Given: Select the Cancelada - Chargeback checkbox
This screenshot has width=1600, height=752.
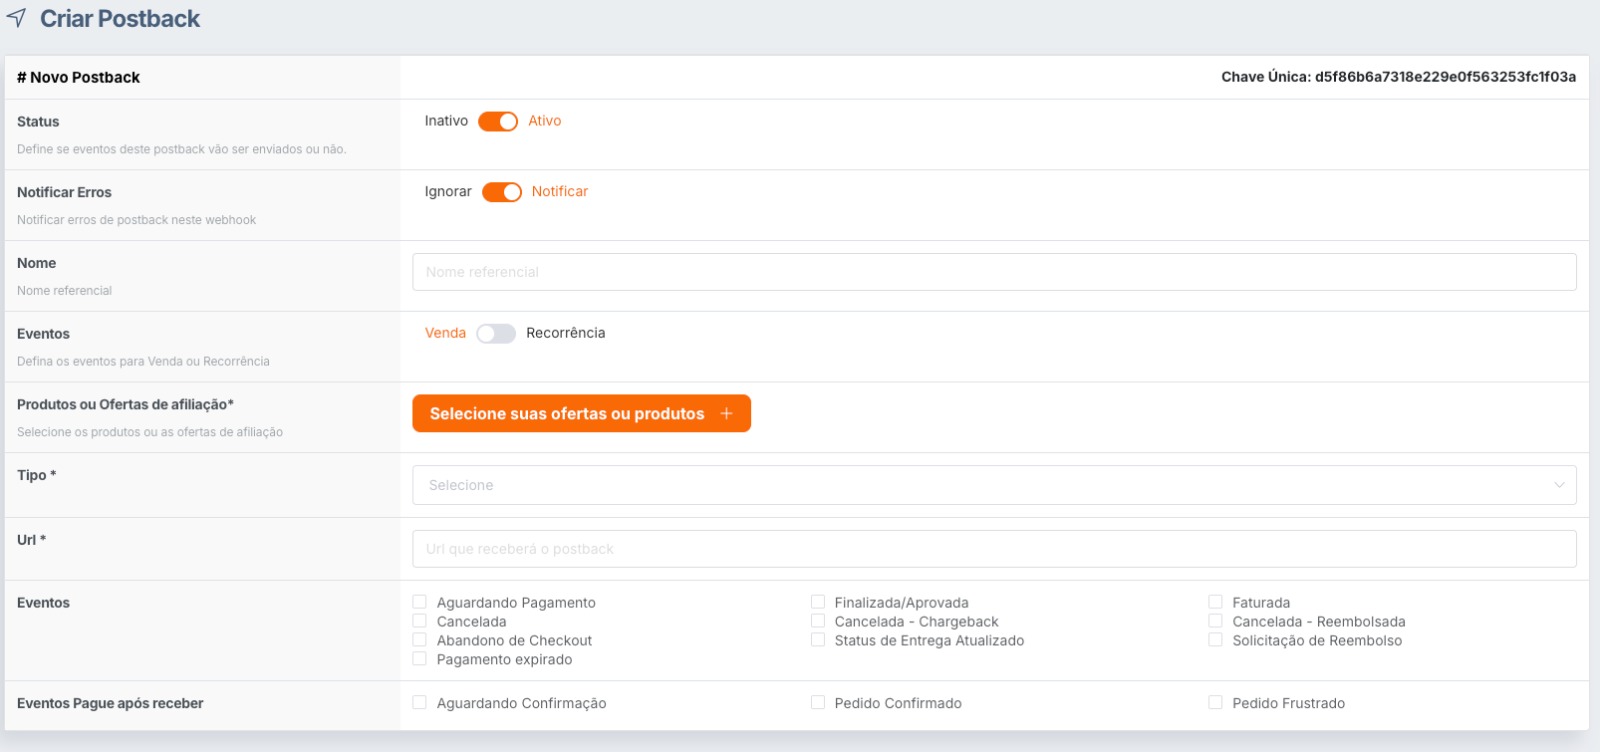Looking at the screenshot, I should pos(818,621).
